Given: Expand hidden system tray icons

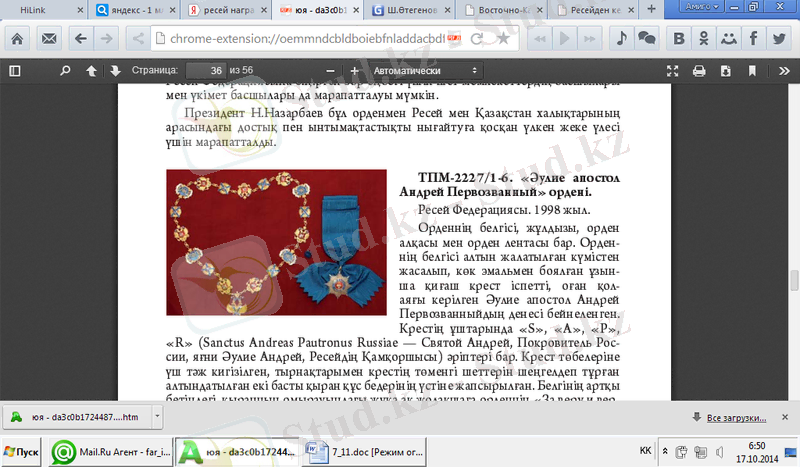Looking at the screenshot, I should [x=665, y=451].
